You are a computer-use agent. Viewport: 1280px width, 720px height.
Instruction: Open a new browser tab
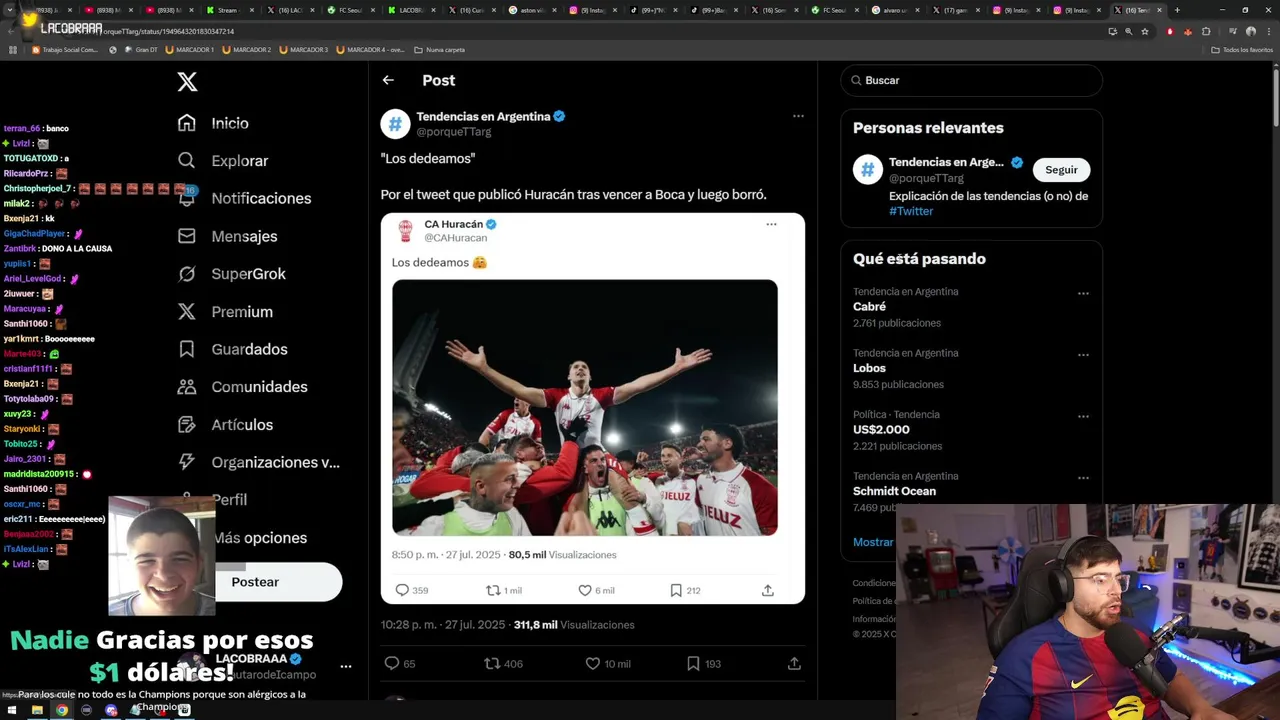[1177, 10]
